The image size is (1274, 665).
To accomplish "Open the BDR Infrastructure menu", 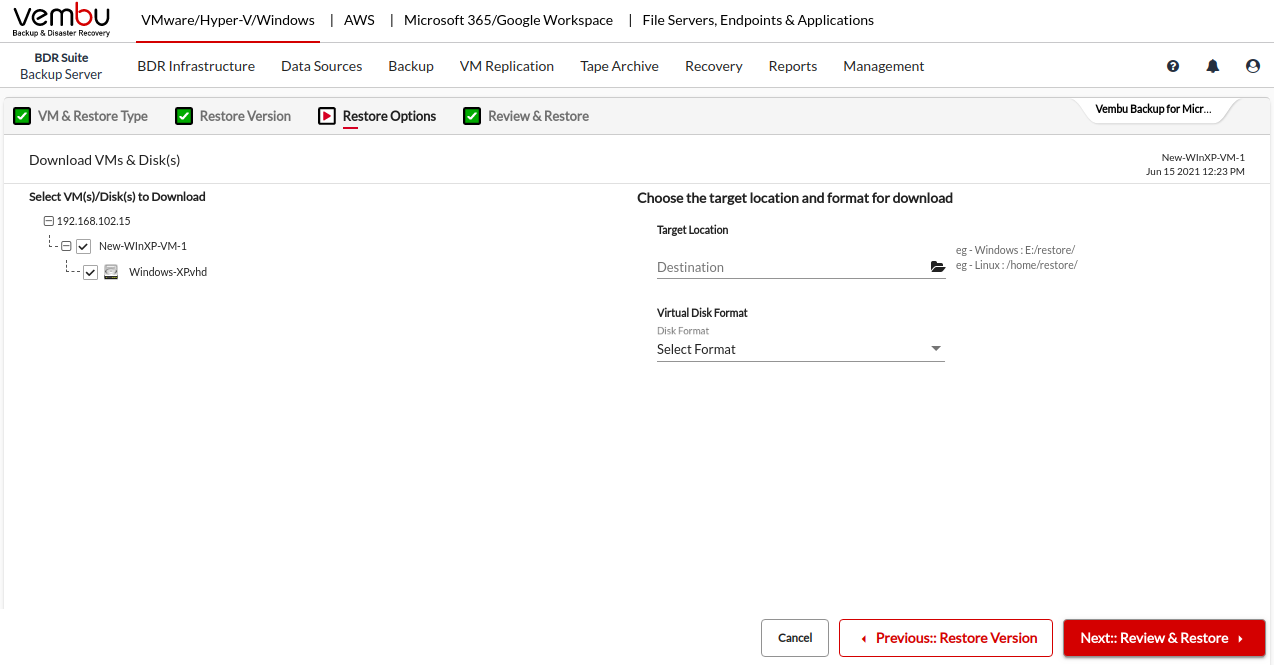I will [x=196, y=66].
